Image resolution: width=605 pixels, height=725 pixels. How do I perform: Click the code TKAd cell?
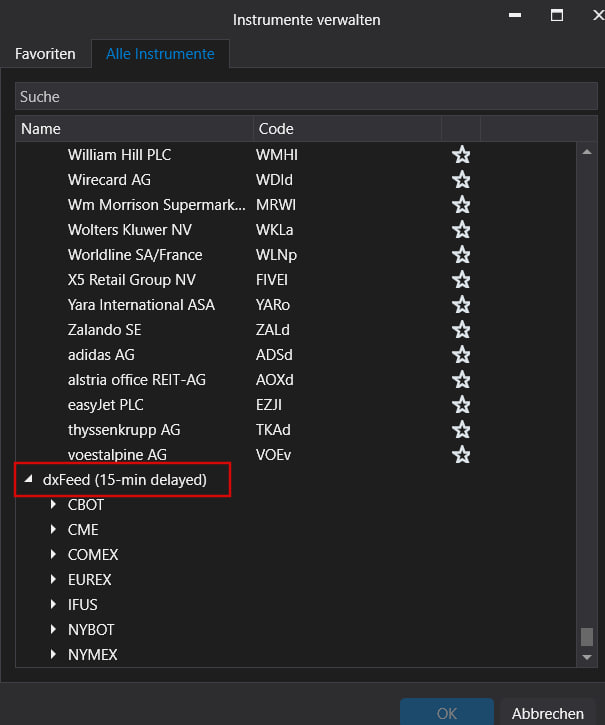pos(273,430)
